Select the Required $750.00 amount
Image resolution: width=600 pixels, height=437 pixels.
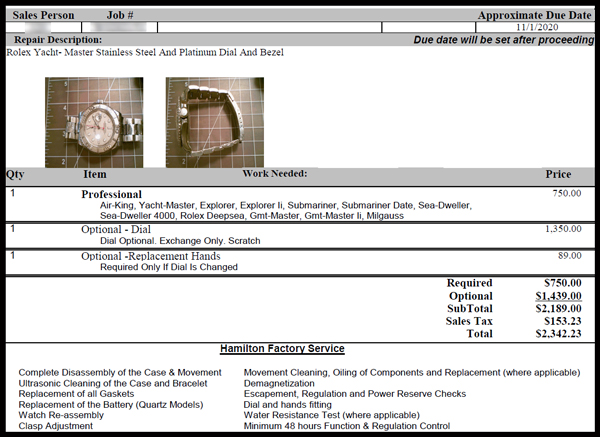pos(563,283)
